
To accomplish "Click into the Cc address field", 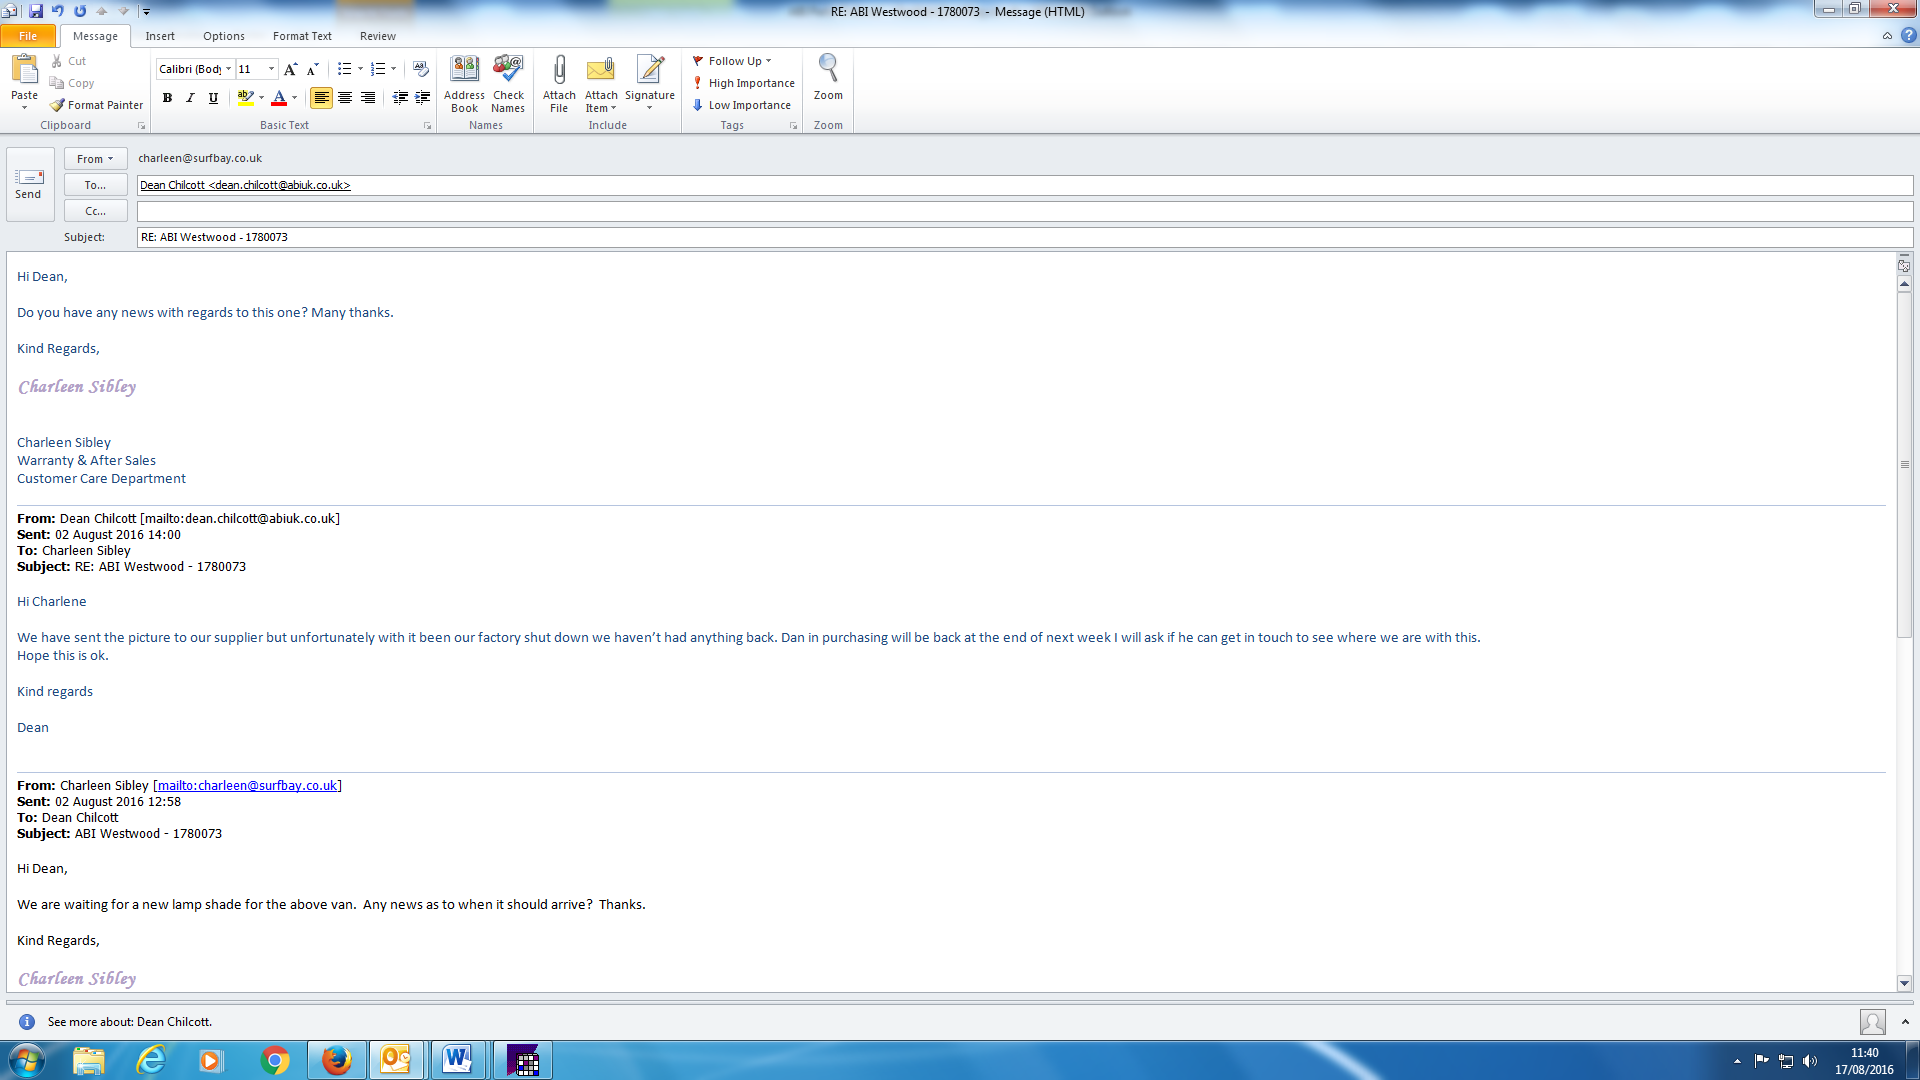I will point(1020,211).
